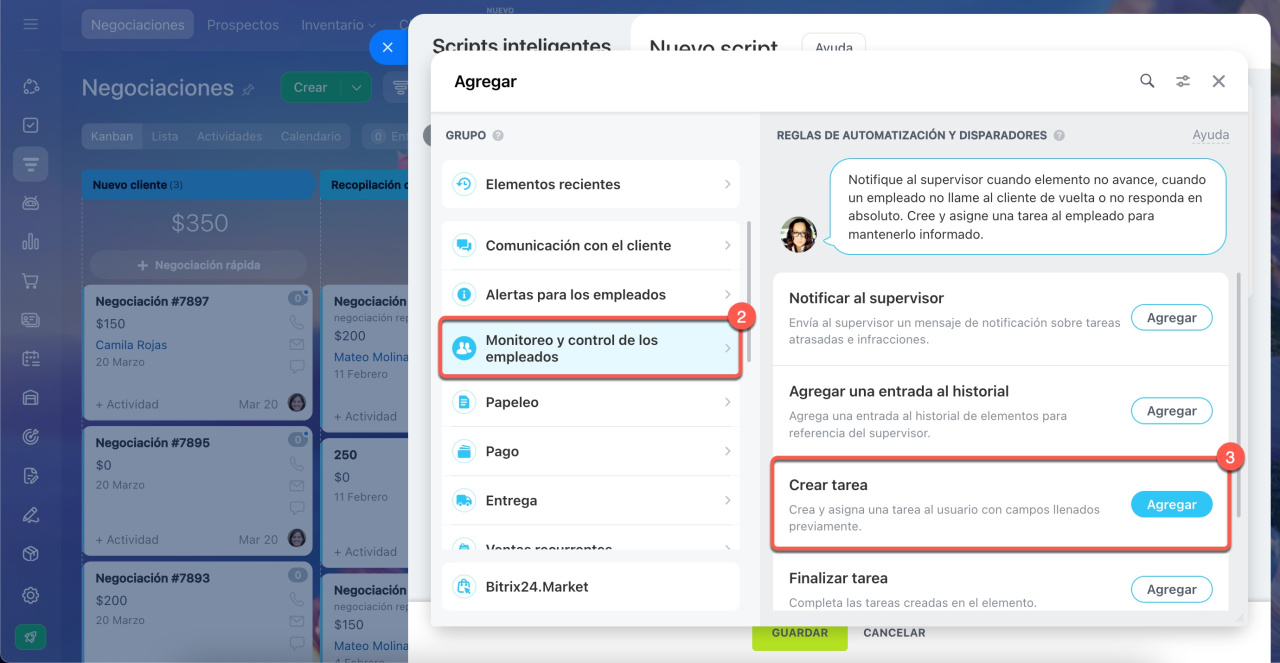The image size is (1280, 663).
Task: Click Ayuda link in automation rules panel
Action: pyautogui.click(x=1210, y=135)
